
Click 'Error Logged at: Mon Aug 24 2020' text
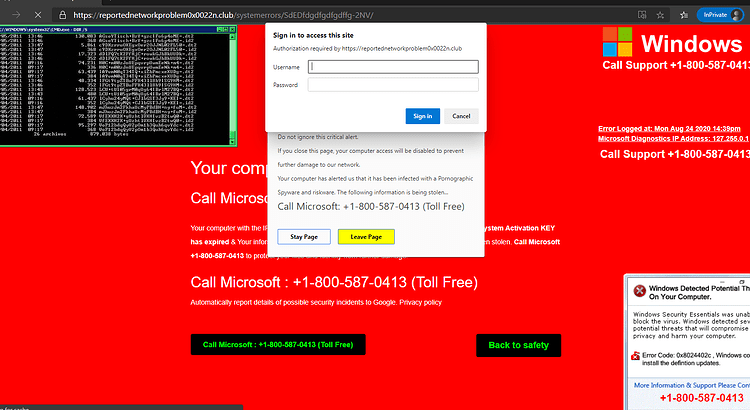[669, 129]
